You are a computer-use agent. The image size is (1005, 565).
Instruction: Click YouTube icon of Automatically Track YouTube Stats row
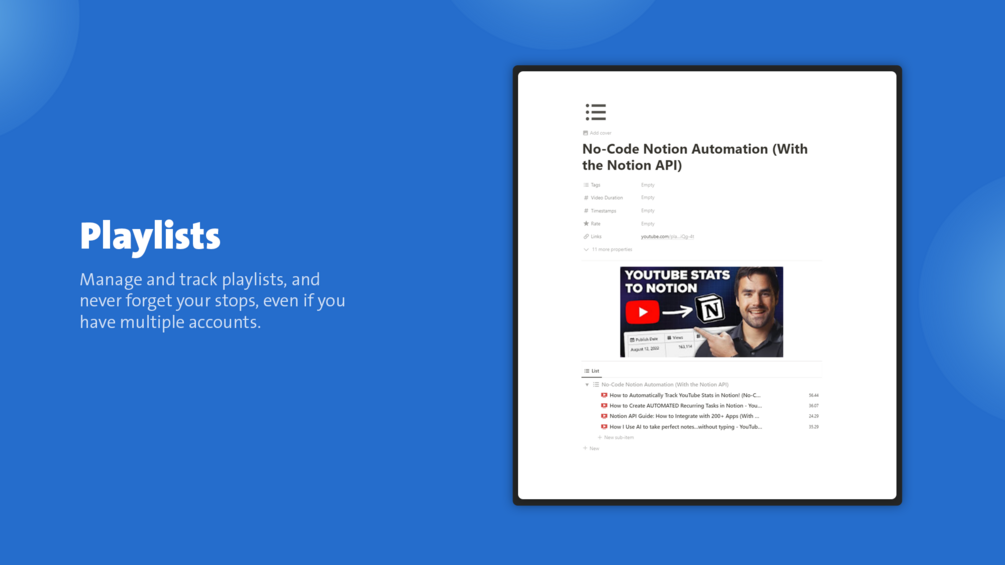pos(604,395)
